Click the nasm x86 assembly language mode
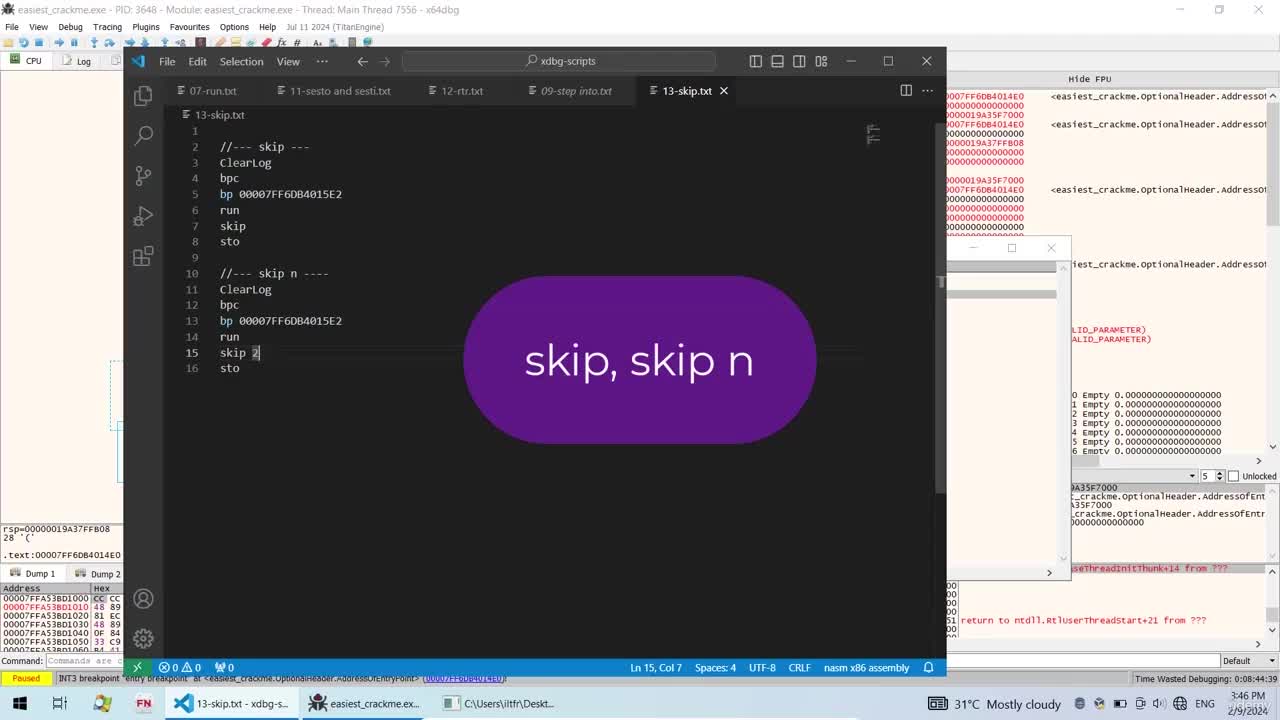 866,668
